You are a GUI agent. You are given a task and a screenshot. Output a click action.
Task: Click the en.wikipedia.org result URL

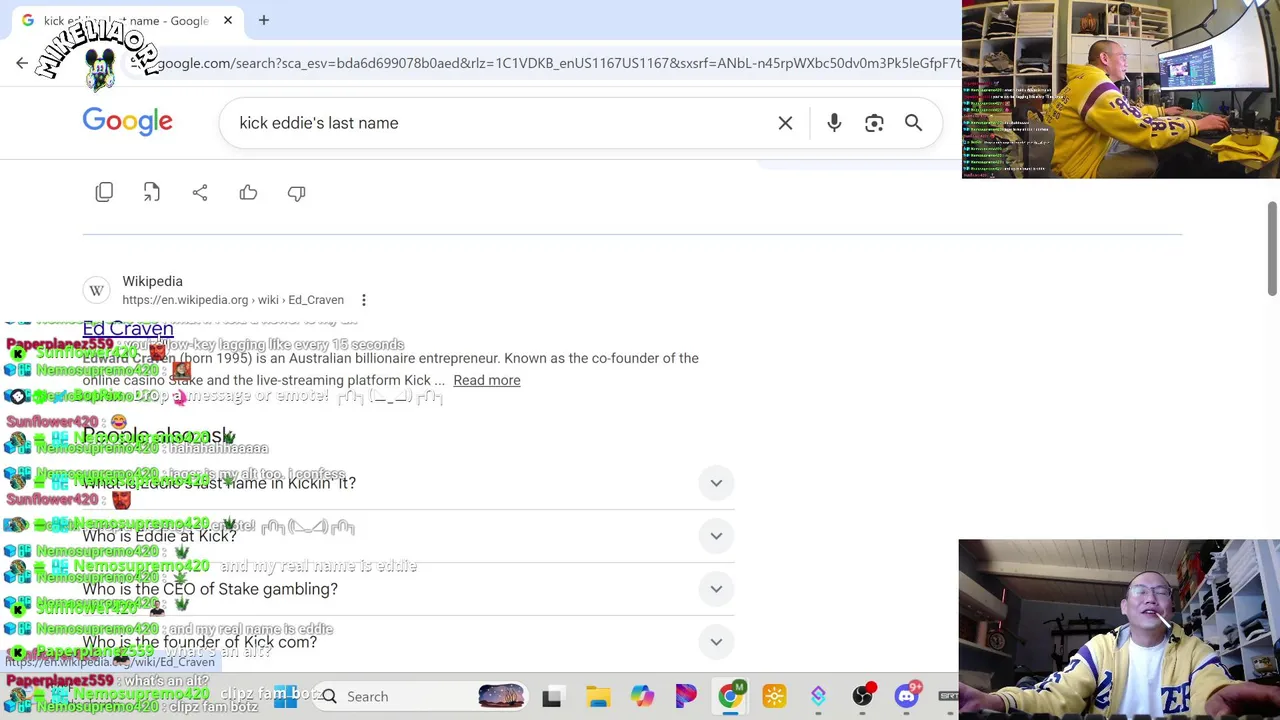pos(233,300)
